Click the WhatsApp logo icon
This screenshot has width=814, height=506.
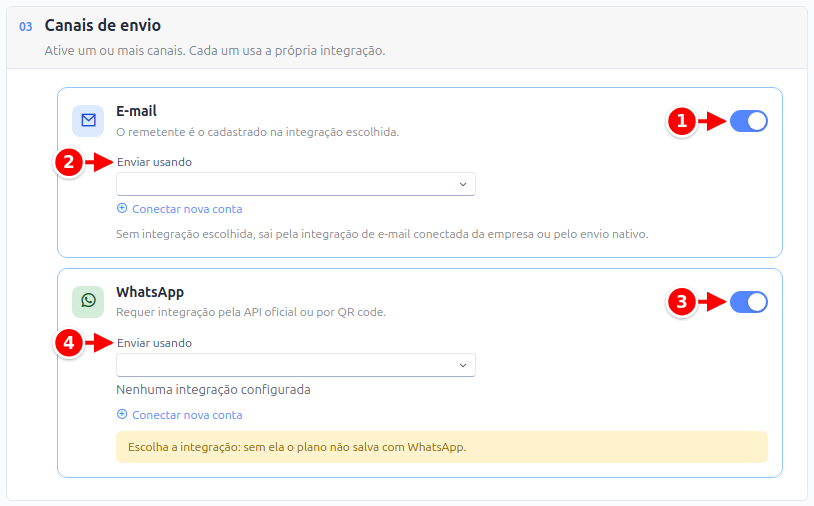coord(88,301)
